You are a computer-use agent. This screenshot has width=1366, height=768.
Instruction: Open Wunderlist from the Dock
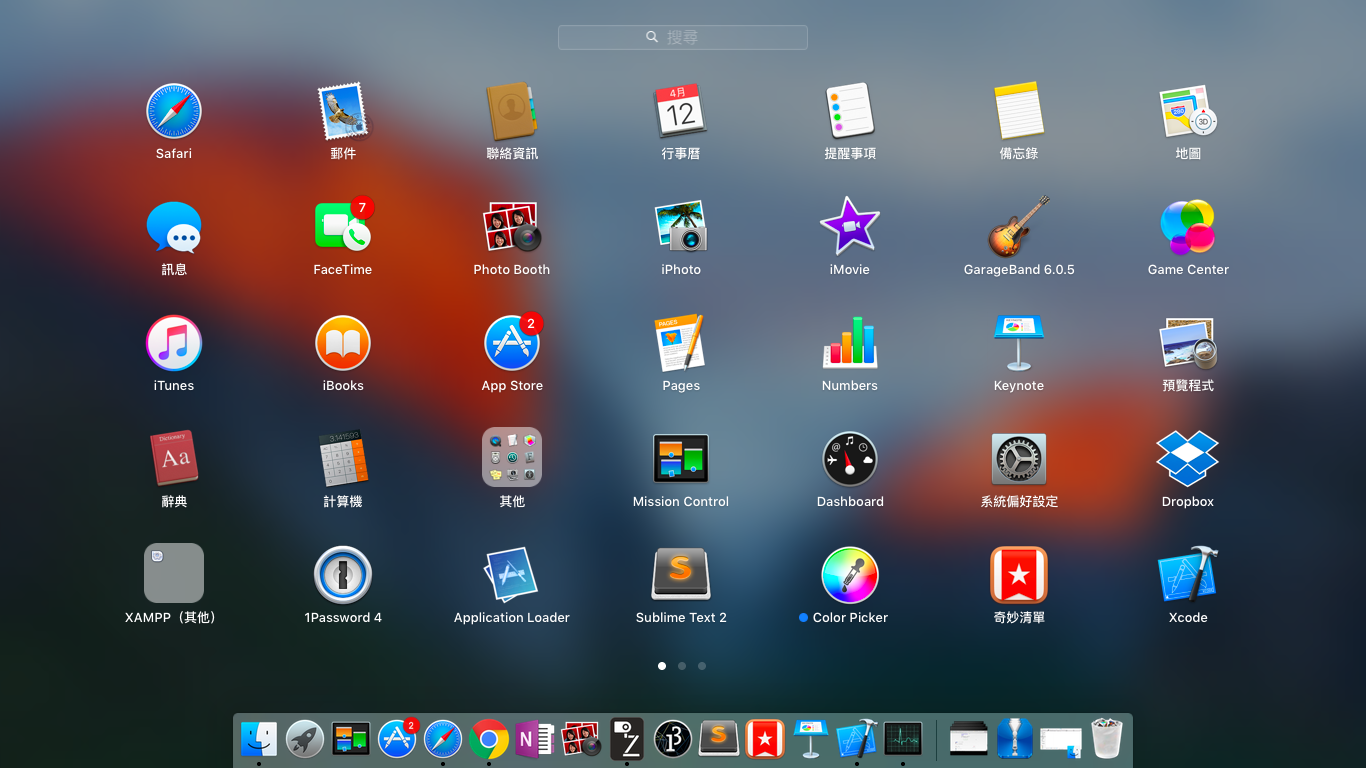coord(765,739)
